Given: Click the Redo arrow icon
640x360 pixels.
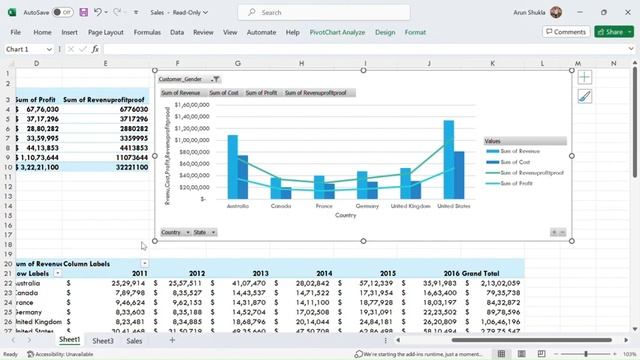Looking at the screenshot, I should (x=117, y=12).
